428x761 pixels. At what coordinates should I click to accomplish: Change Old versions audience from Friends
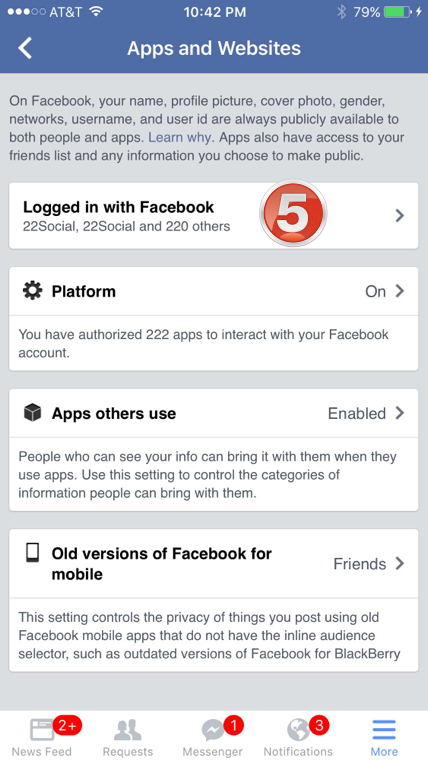pyautogui.click(x=369, y=564)
